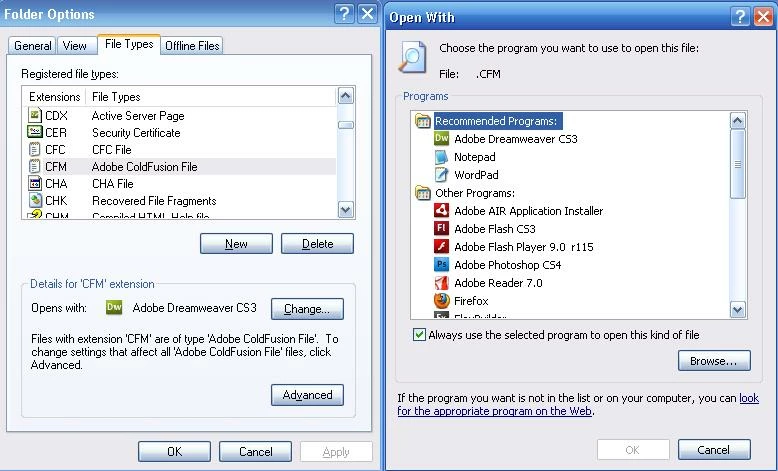Click down arrow of Registered file types scrollbar
Screen dimensions: 778x471
(x=345, y=209)
